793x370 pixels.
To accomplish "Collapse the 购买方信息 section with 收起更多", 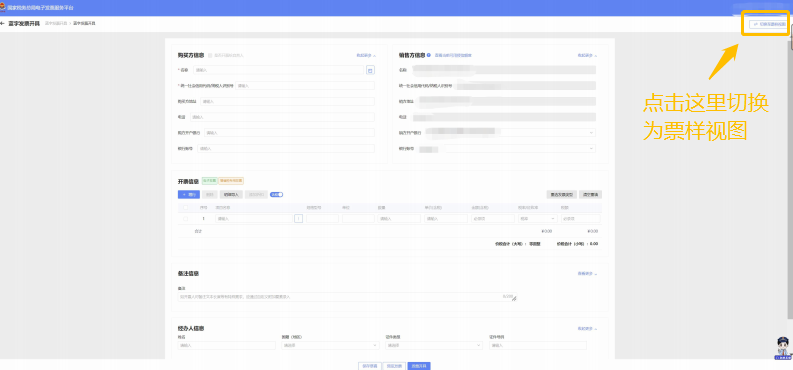I will [x=366, y=55].
